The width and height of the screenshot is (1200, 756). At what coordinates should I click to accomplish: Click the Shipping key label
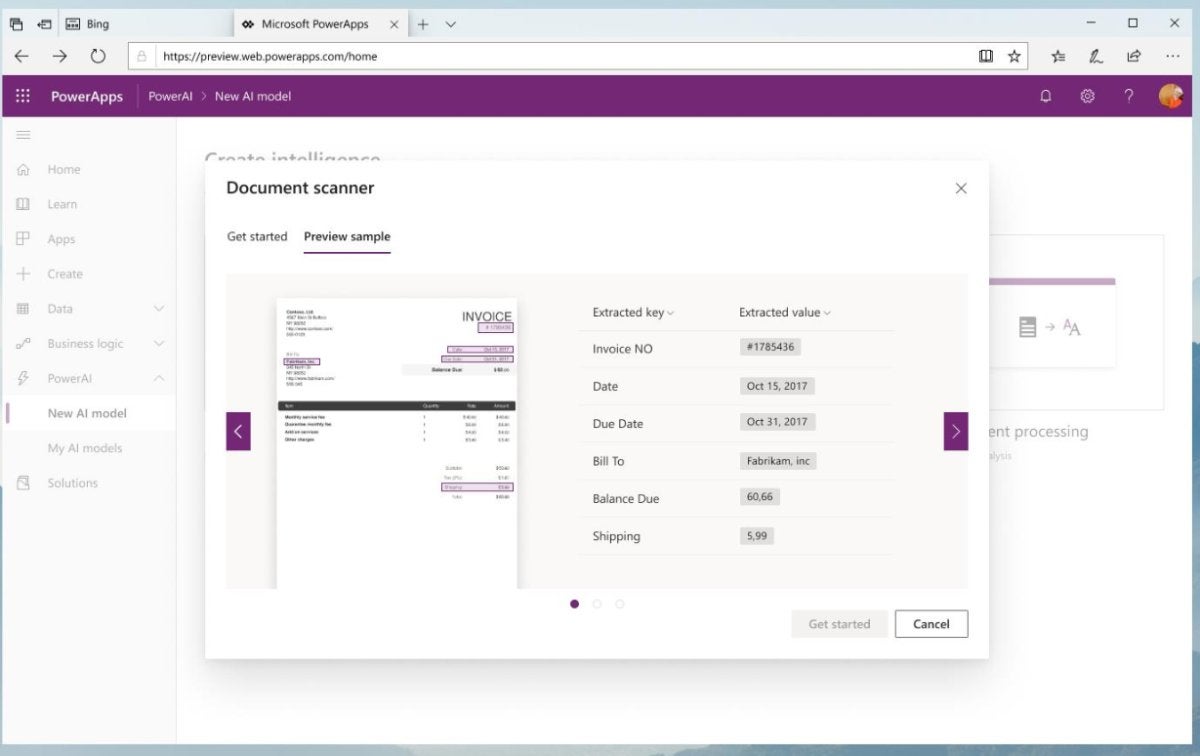click(616, 536)
